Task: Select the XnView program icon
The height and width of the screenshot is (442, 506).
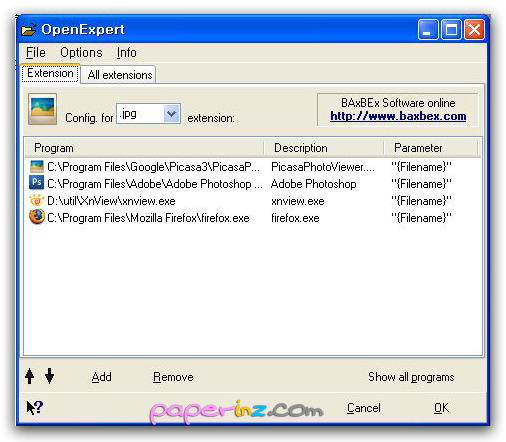Action: [36, 200]
